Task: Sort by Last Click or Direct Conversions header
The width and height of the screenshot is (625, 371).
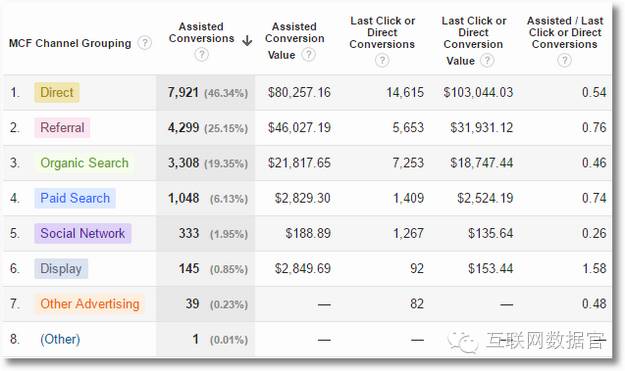Action: click(382, 32)
